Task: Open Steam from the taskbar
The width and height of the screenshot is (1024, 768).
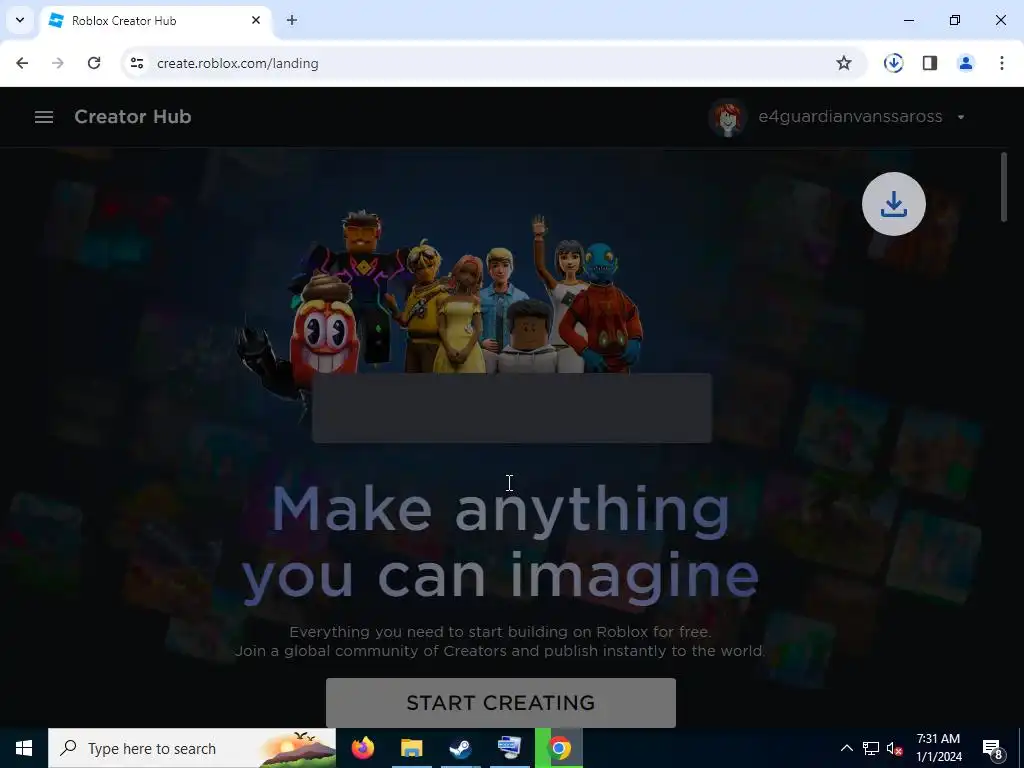Action: point(460,748)
